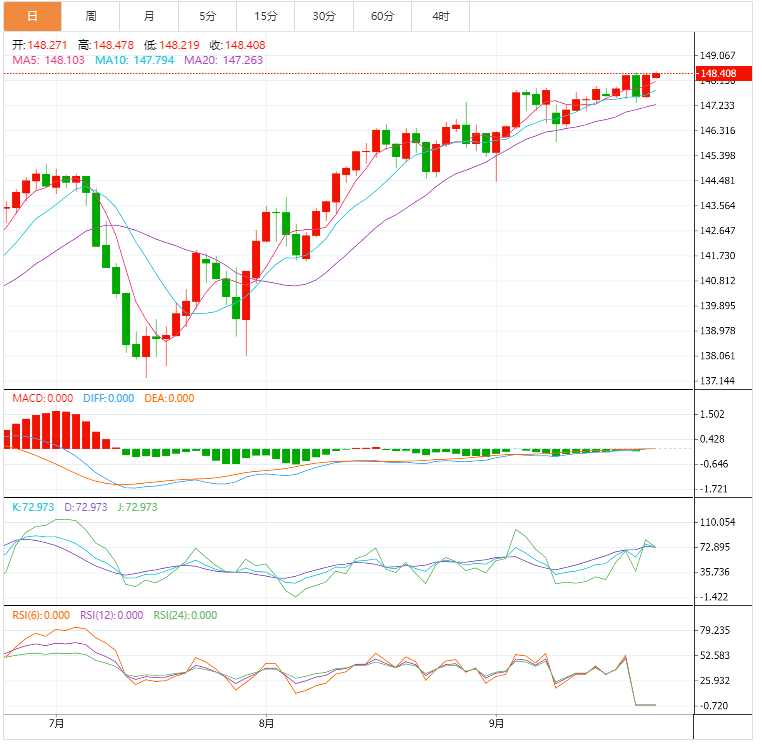Click the black current price tag on the axis
The image size is (762, 745).
719,74
